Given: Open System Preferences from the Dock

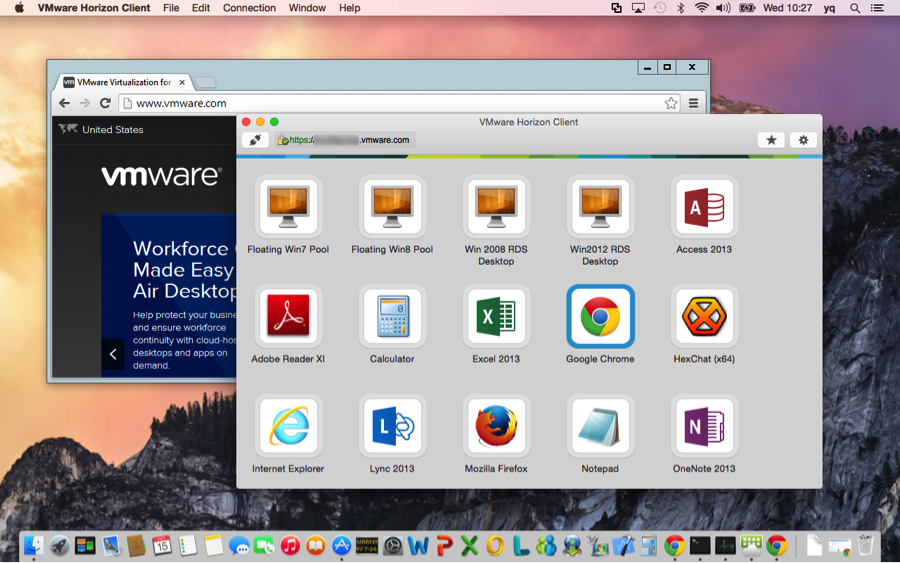Looking at the screenshot, I should (x=393, y=545).
